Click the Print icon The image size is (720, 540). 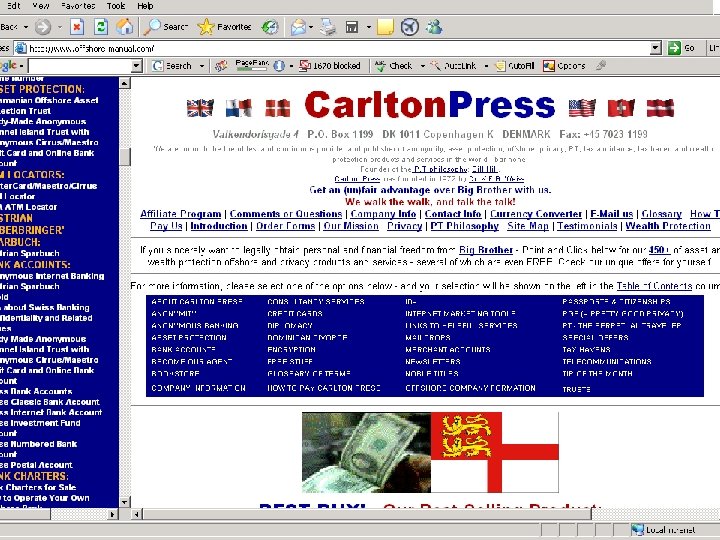[x=327, y=27]
